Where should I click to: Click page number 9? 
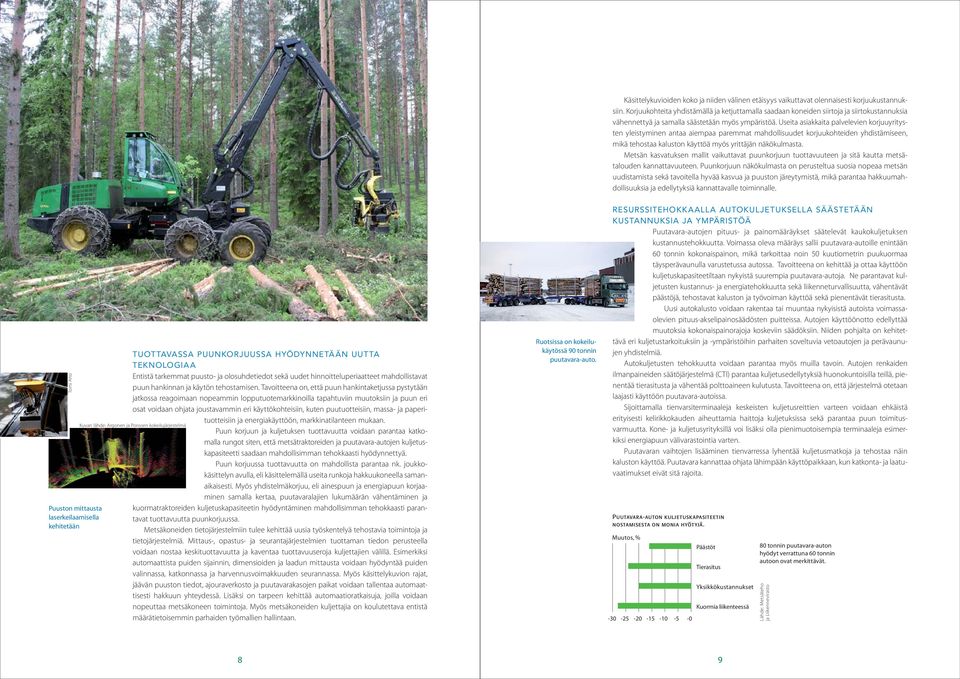click(720, 659)
